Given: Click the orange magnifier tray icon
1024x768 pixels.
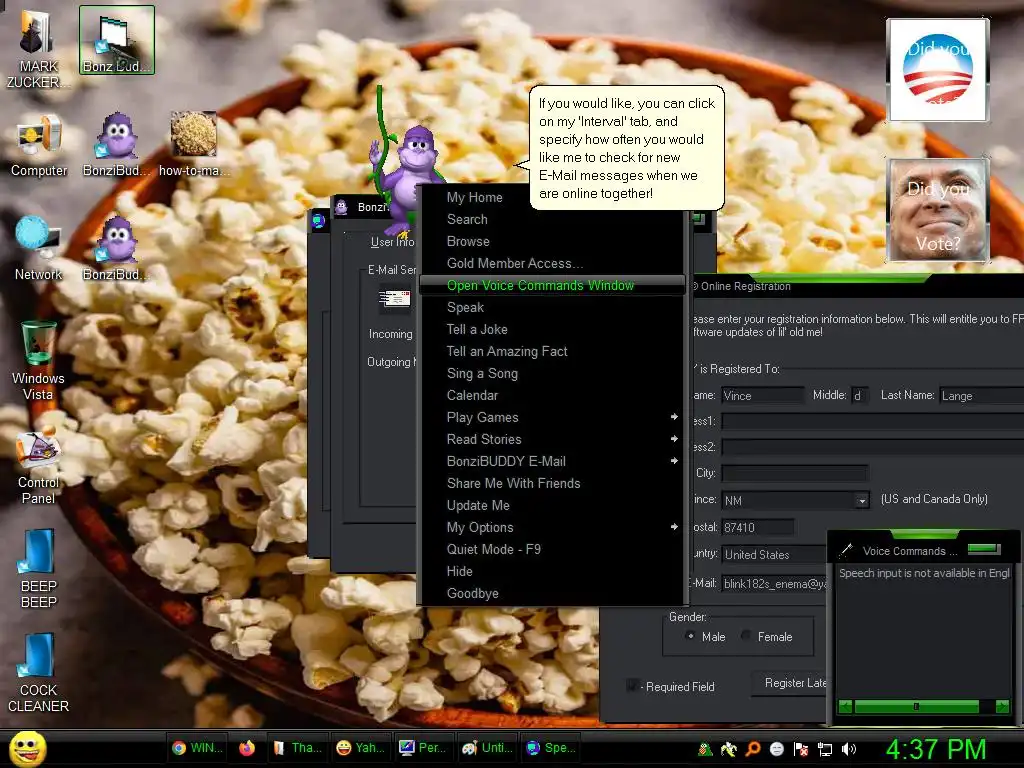Looking at the screenshot, I should (x=752, y=749).
